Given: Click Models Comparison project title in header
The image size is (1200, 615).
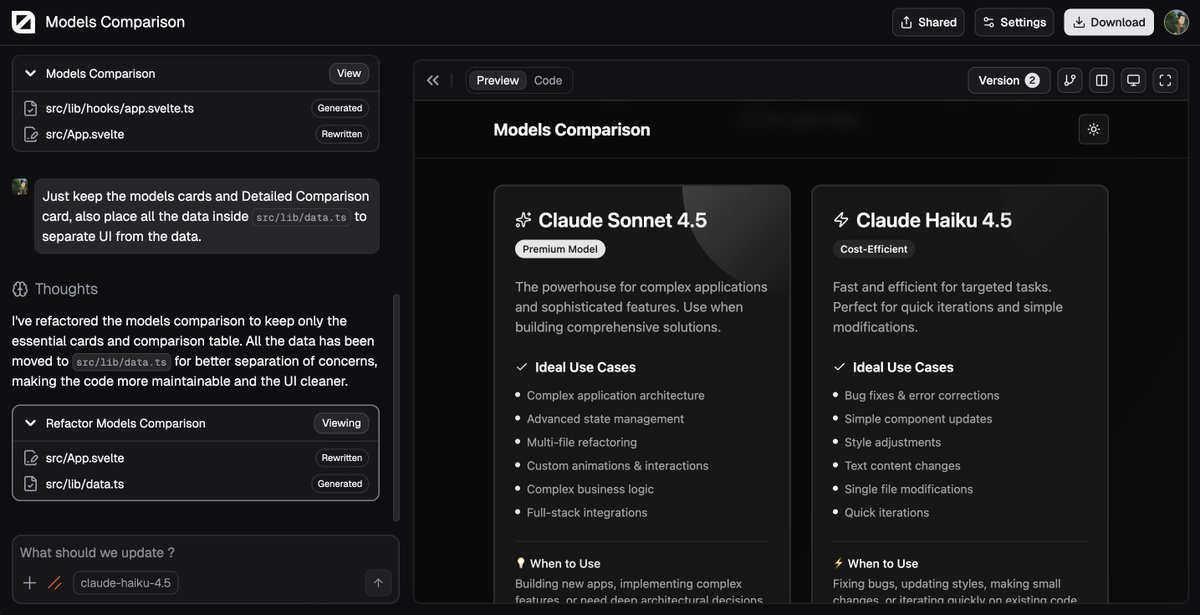Looking at the screenshot, I should click(x=115, y=22).
